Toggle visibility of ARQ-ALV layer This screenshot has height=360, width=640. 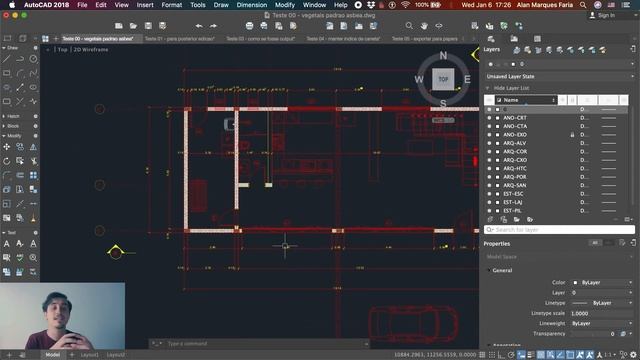pyautogui.click(x=489, y=143)
